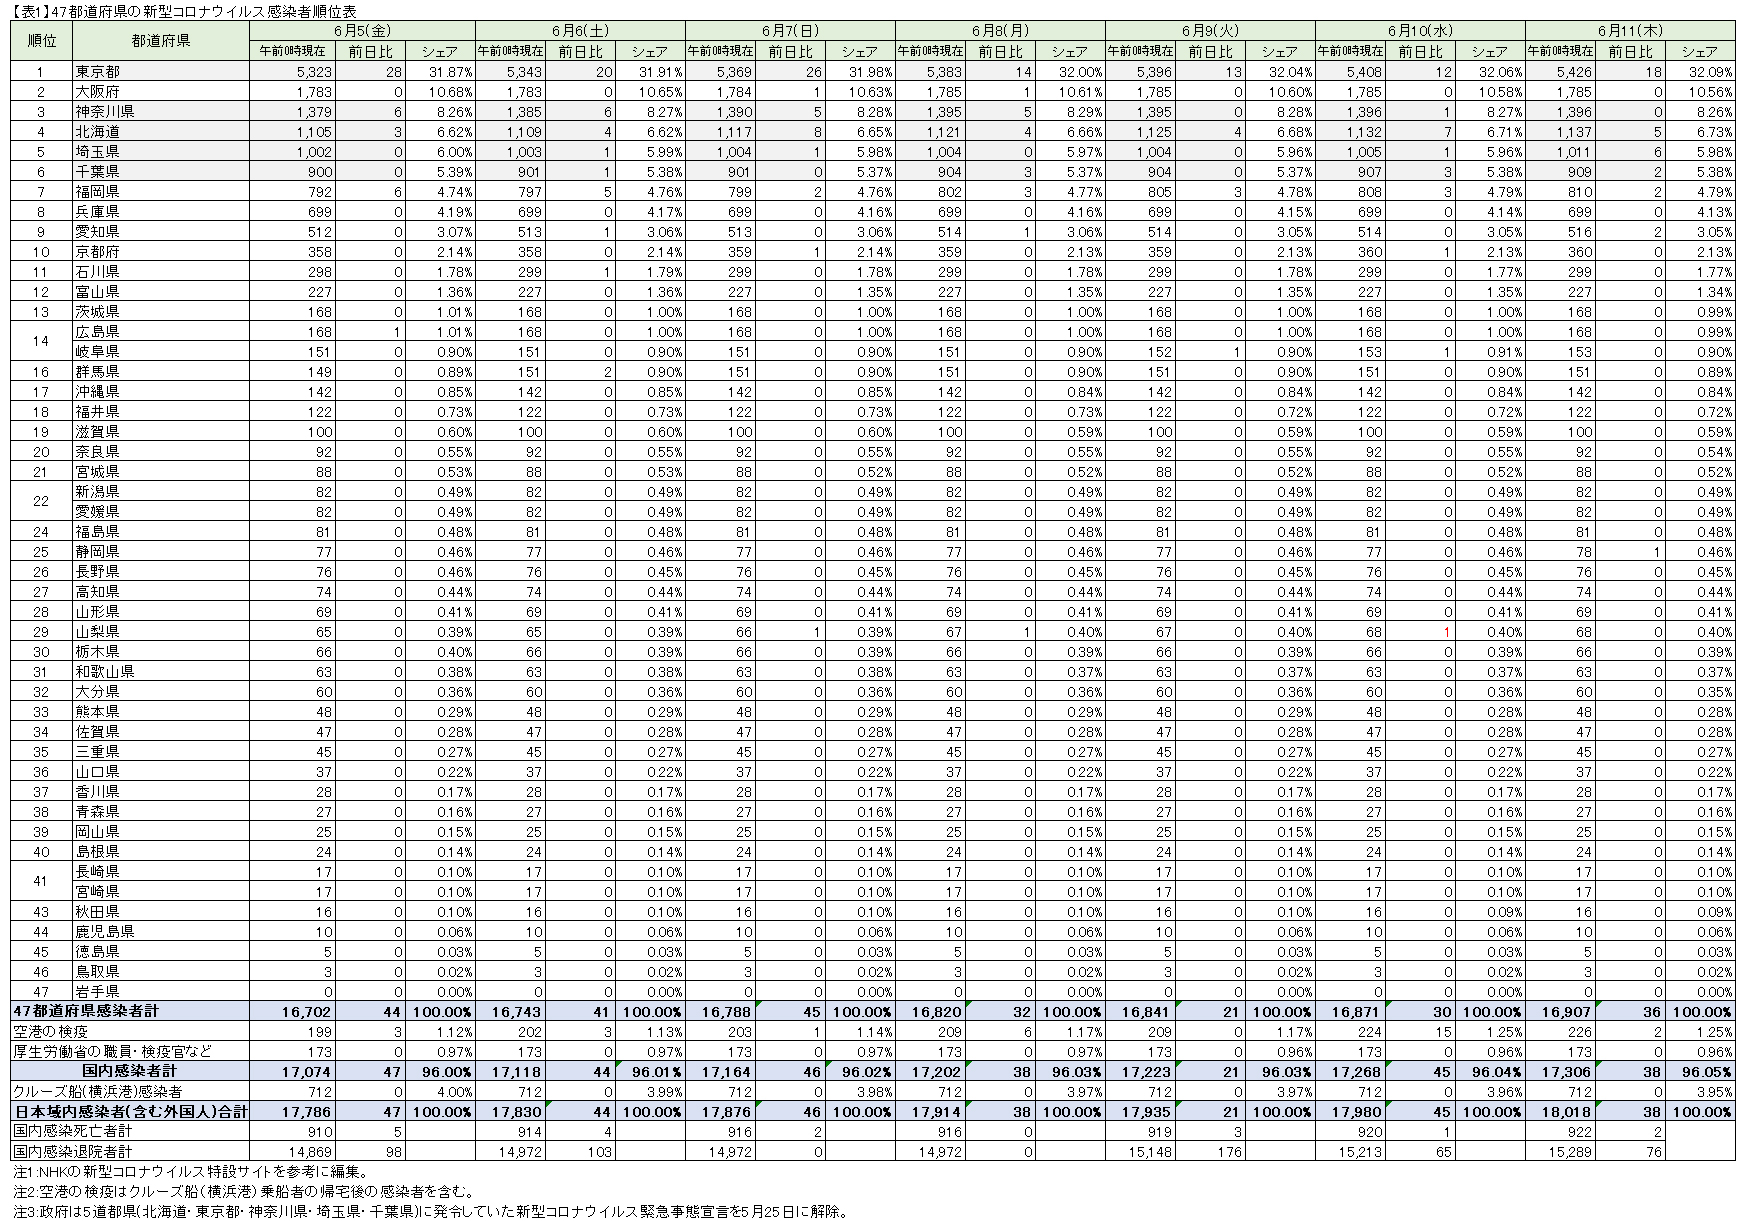Click the 6月11日(木) date header
The width and height of the screenshot is (1746, 1221).
(1630, 31)
